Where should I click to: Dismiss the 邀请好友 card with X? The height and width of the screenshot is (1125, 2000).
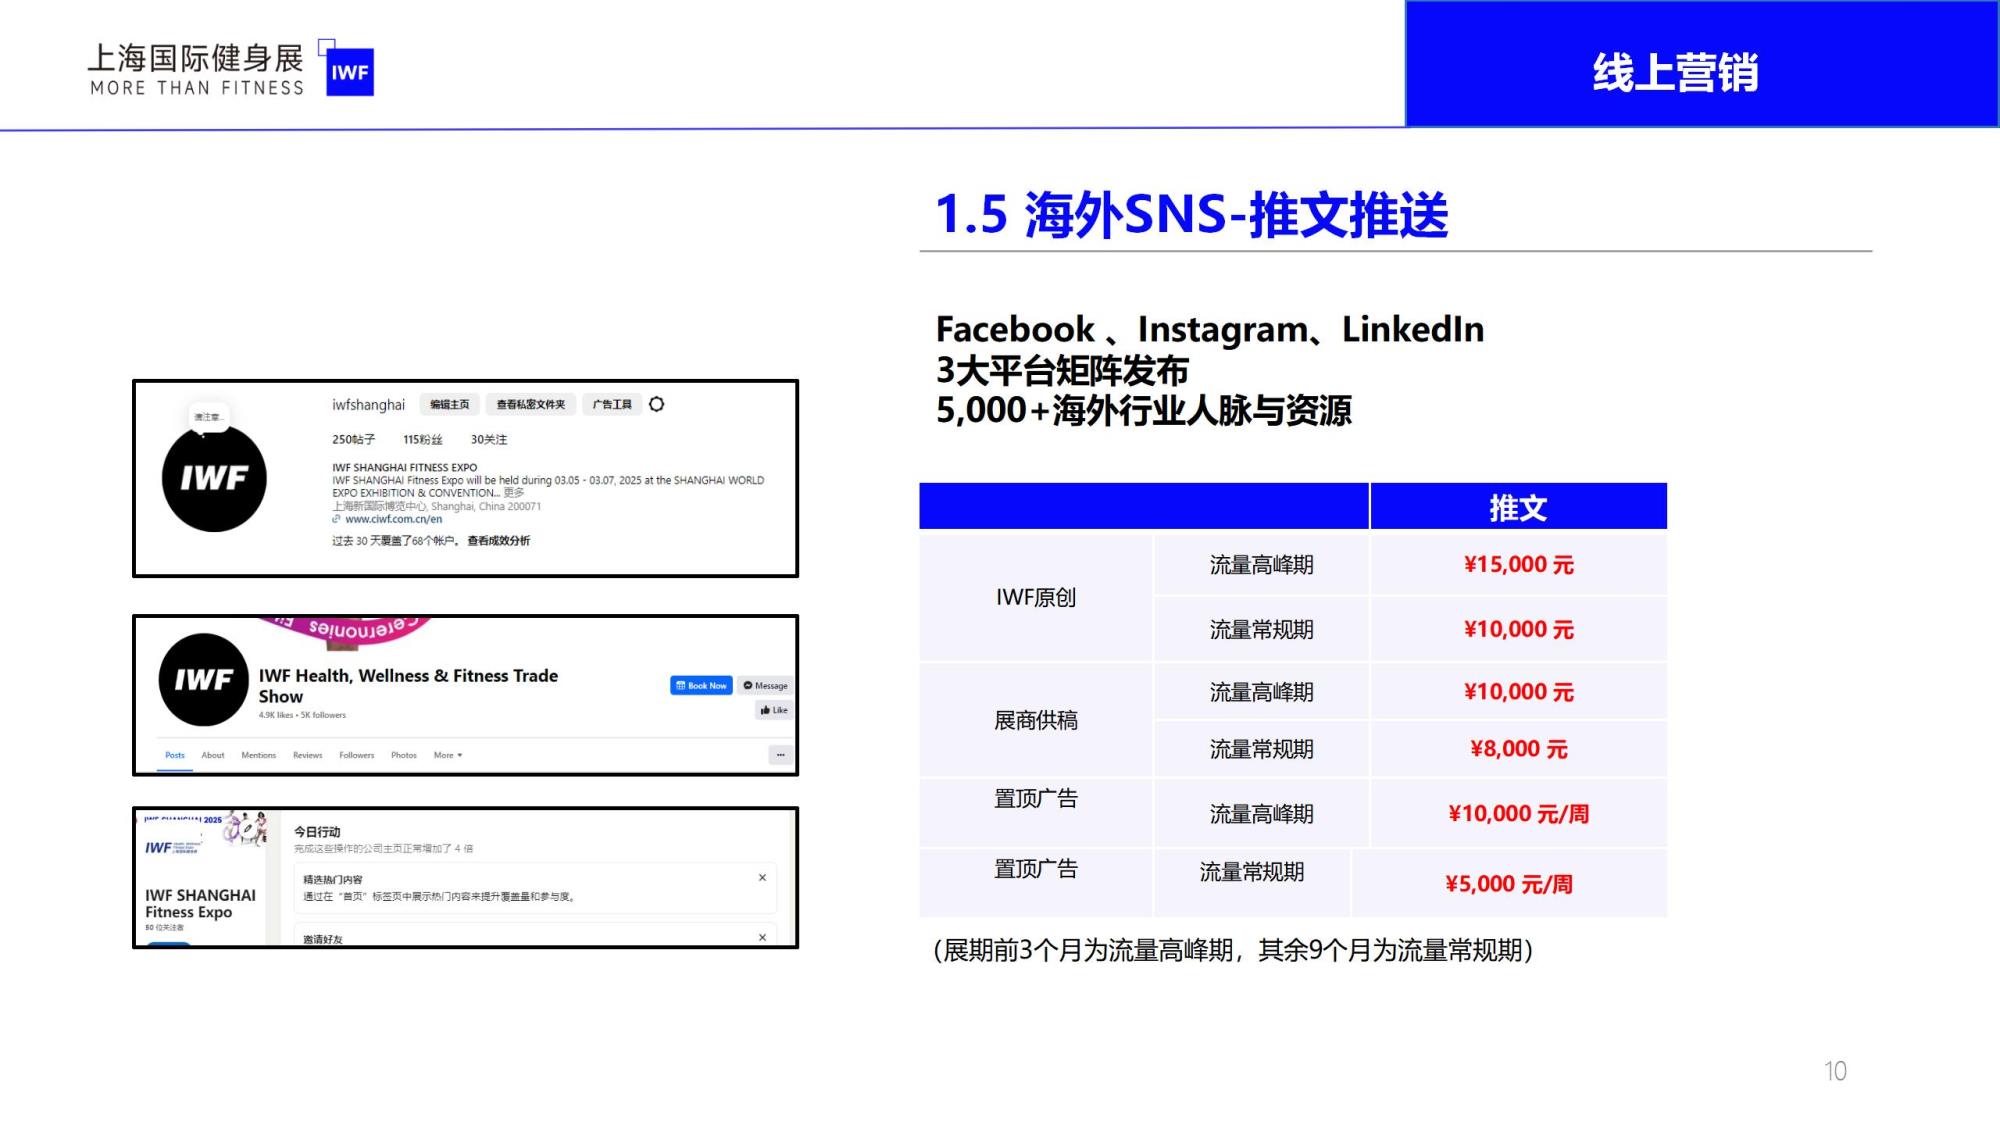[762, 937]
